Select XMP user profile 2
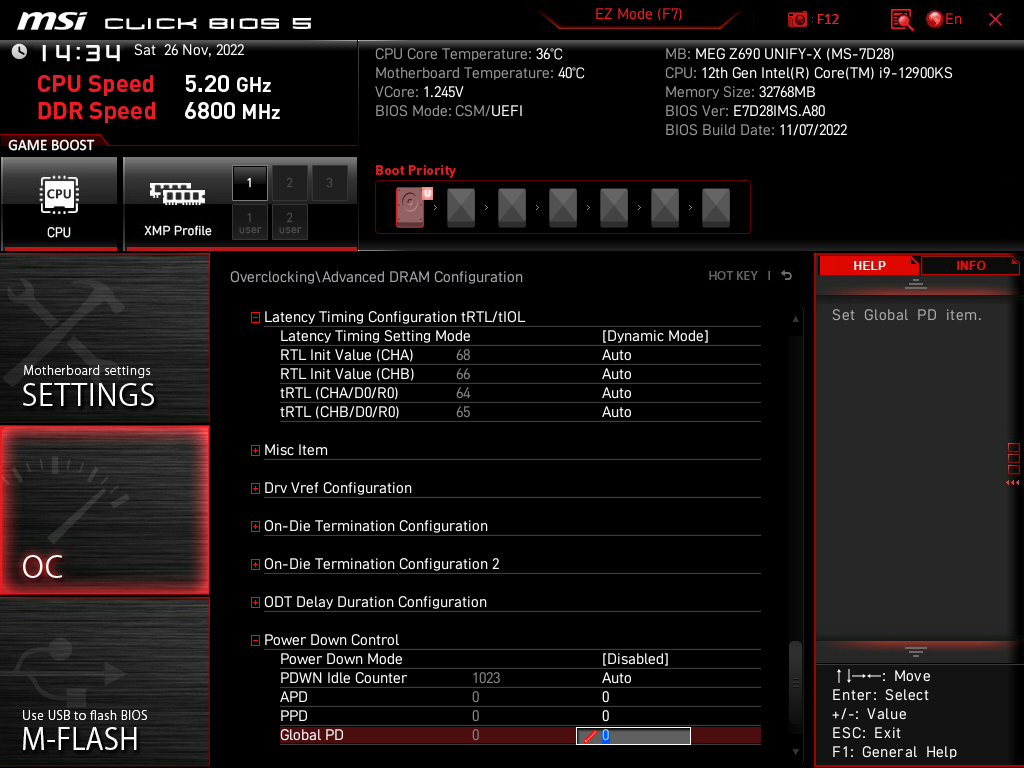The height and width of the screenshot is (768, 1024). 289,222
